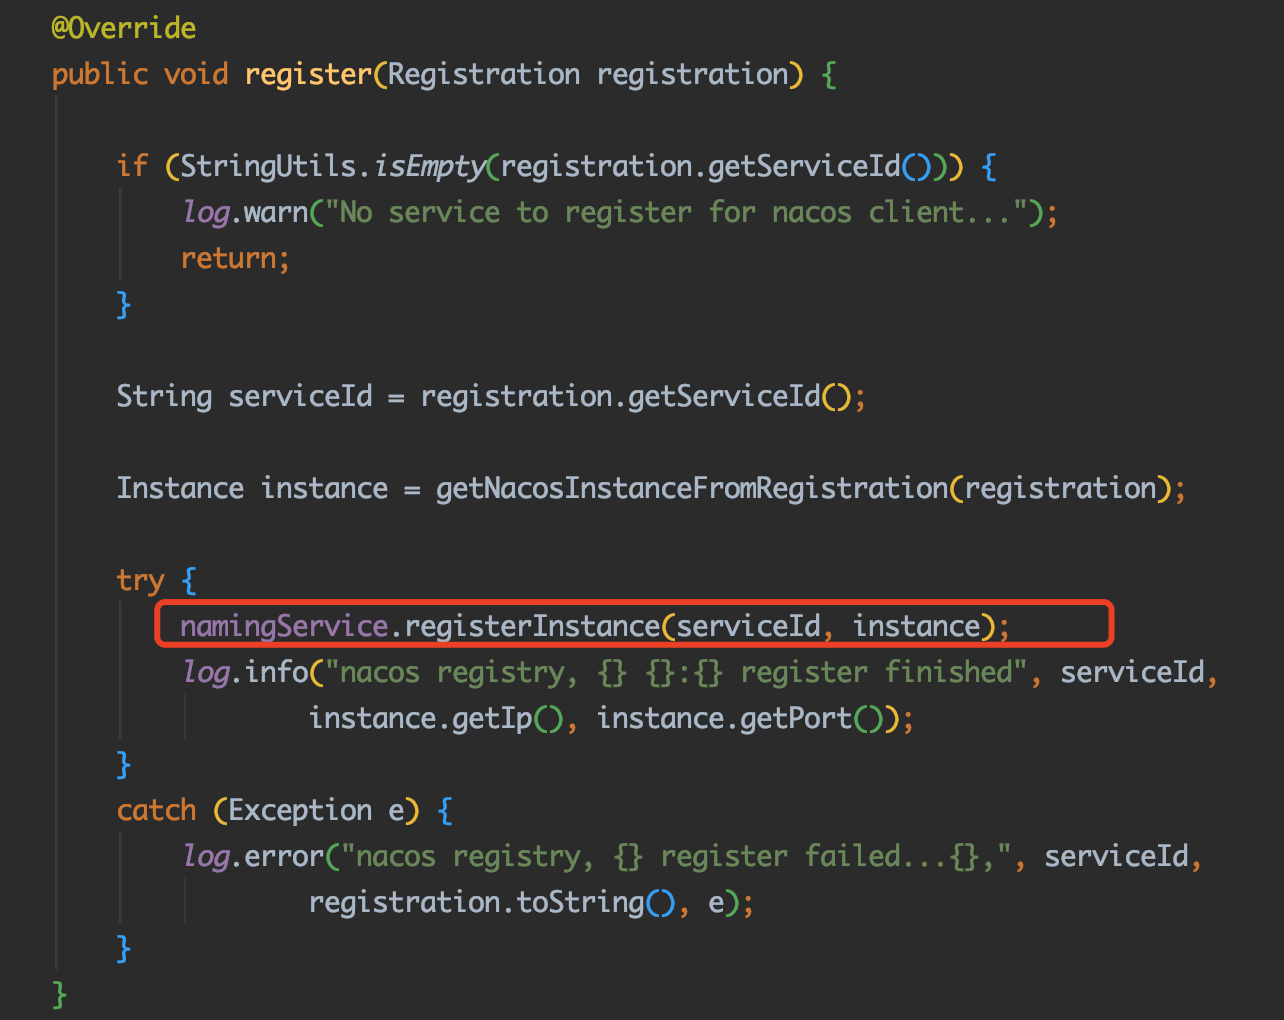
Task: Click the @Override annotation
Action: pos(124,28)
